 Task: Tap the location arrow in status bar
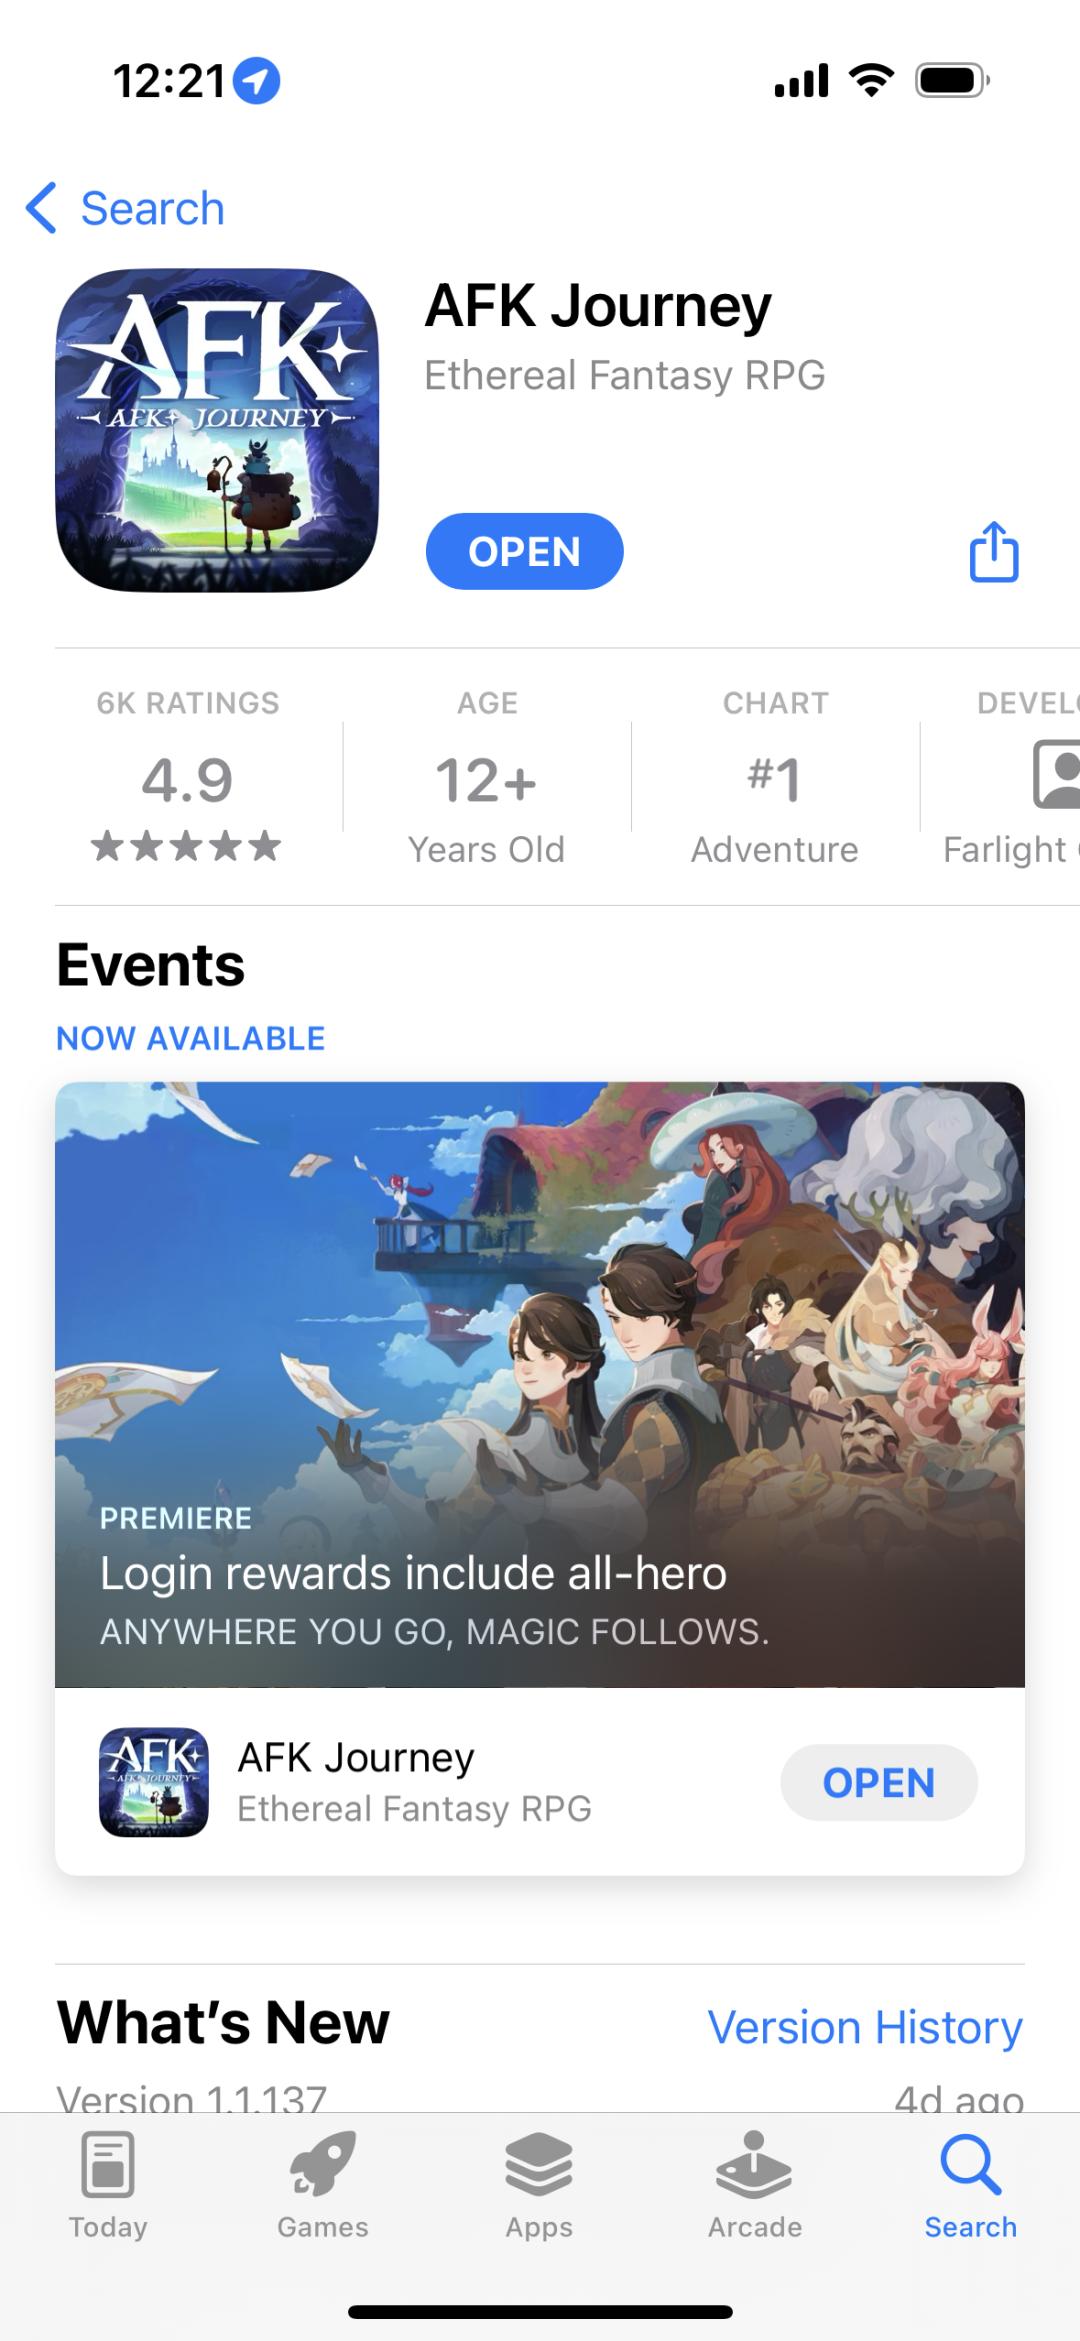tap(256, 81)
